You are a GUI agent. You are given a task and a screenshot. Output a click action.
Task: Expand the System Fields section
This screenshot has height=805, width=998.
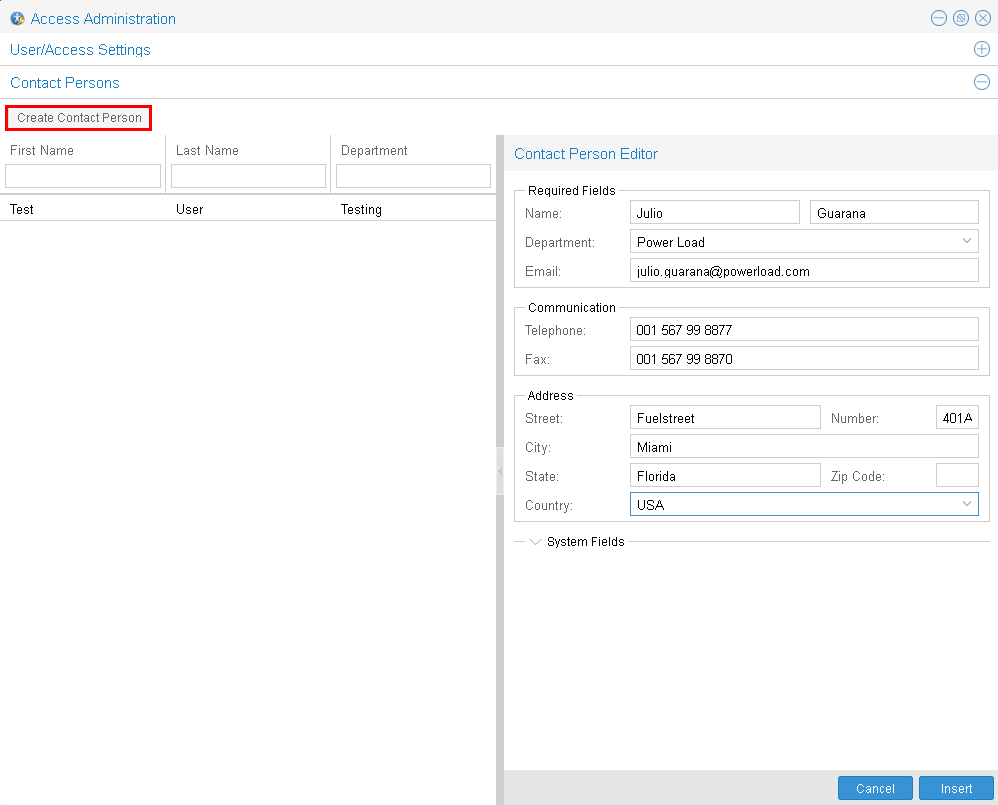(535, 541)
